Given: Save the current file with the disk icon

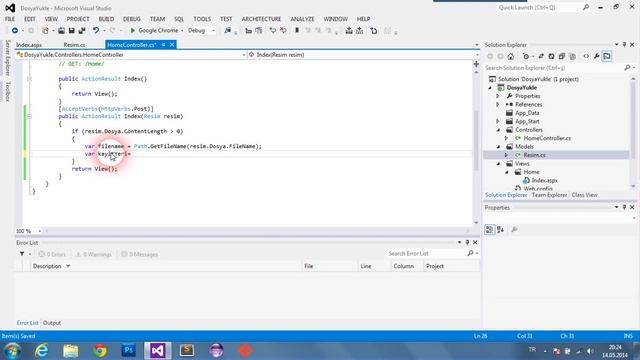Looking at the screenshot, I should point(71,31).
